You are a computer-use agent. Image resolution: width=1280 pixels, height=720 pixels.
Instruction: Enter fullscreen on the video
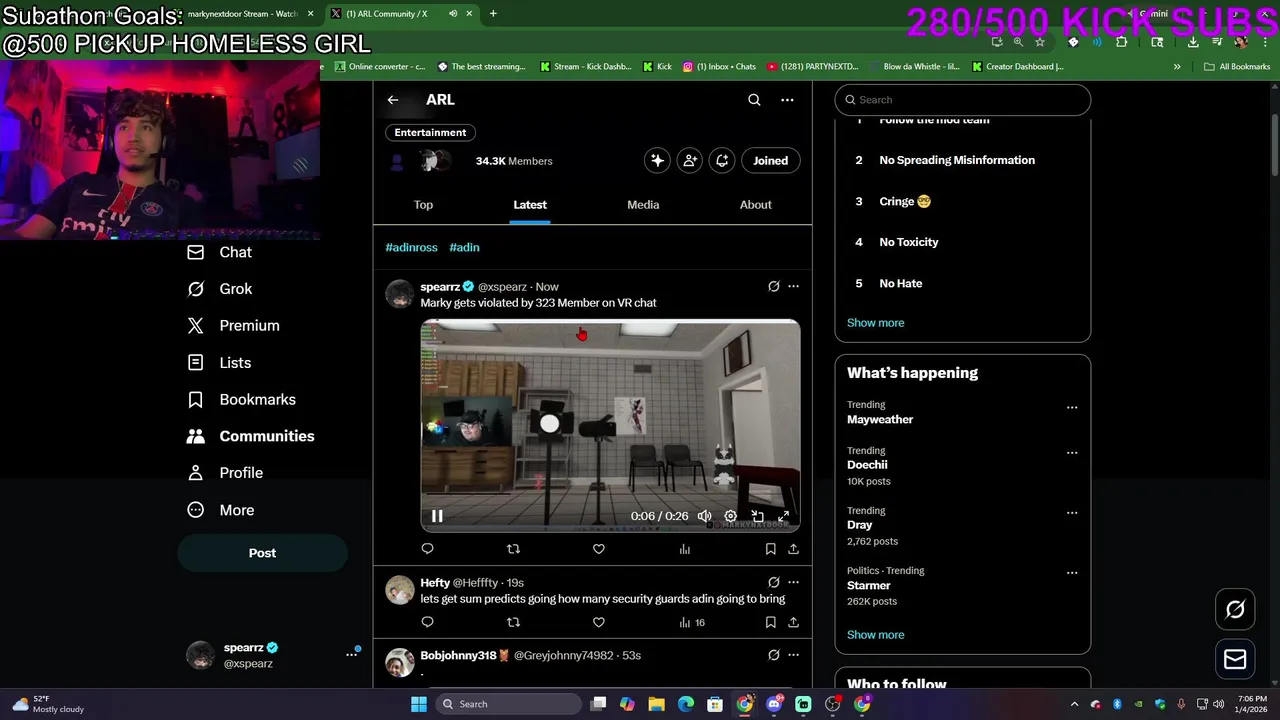(x=784, y=516)
